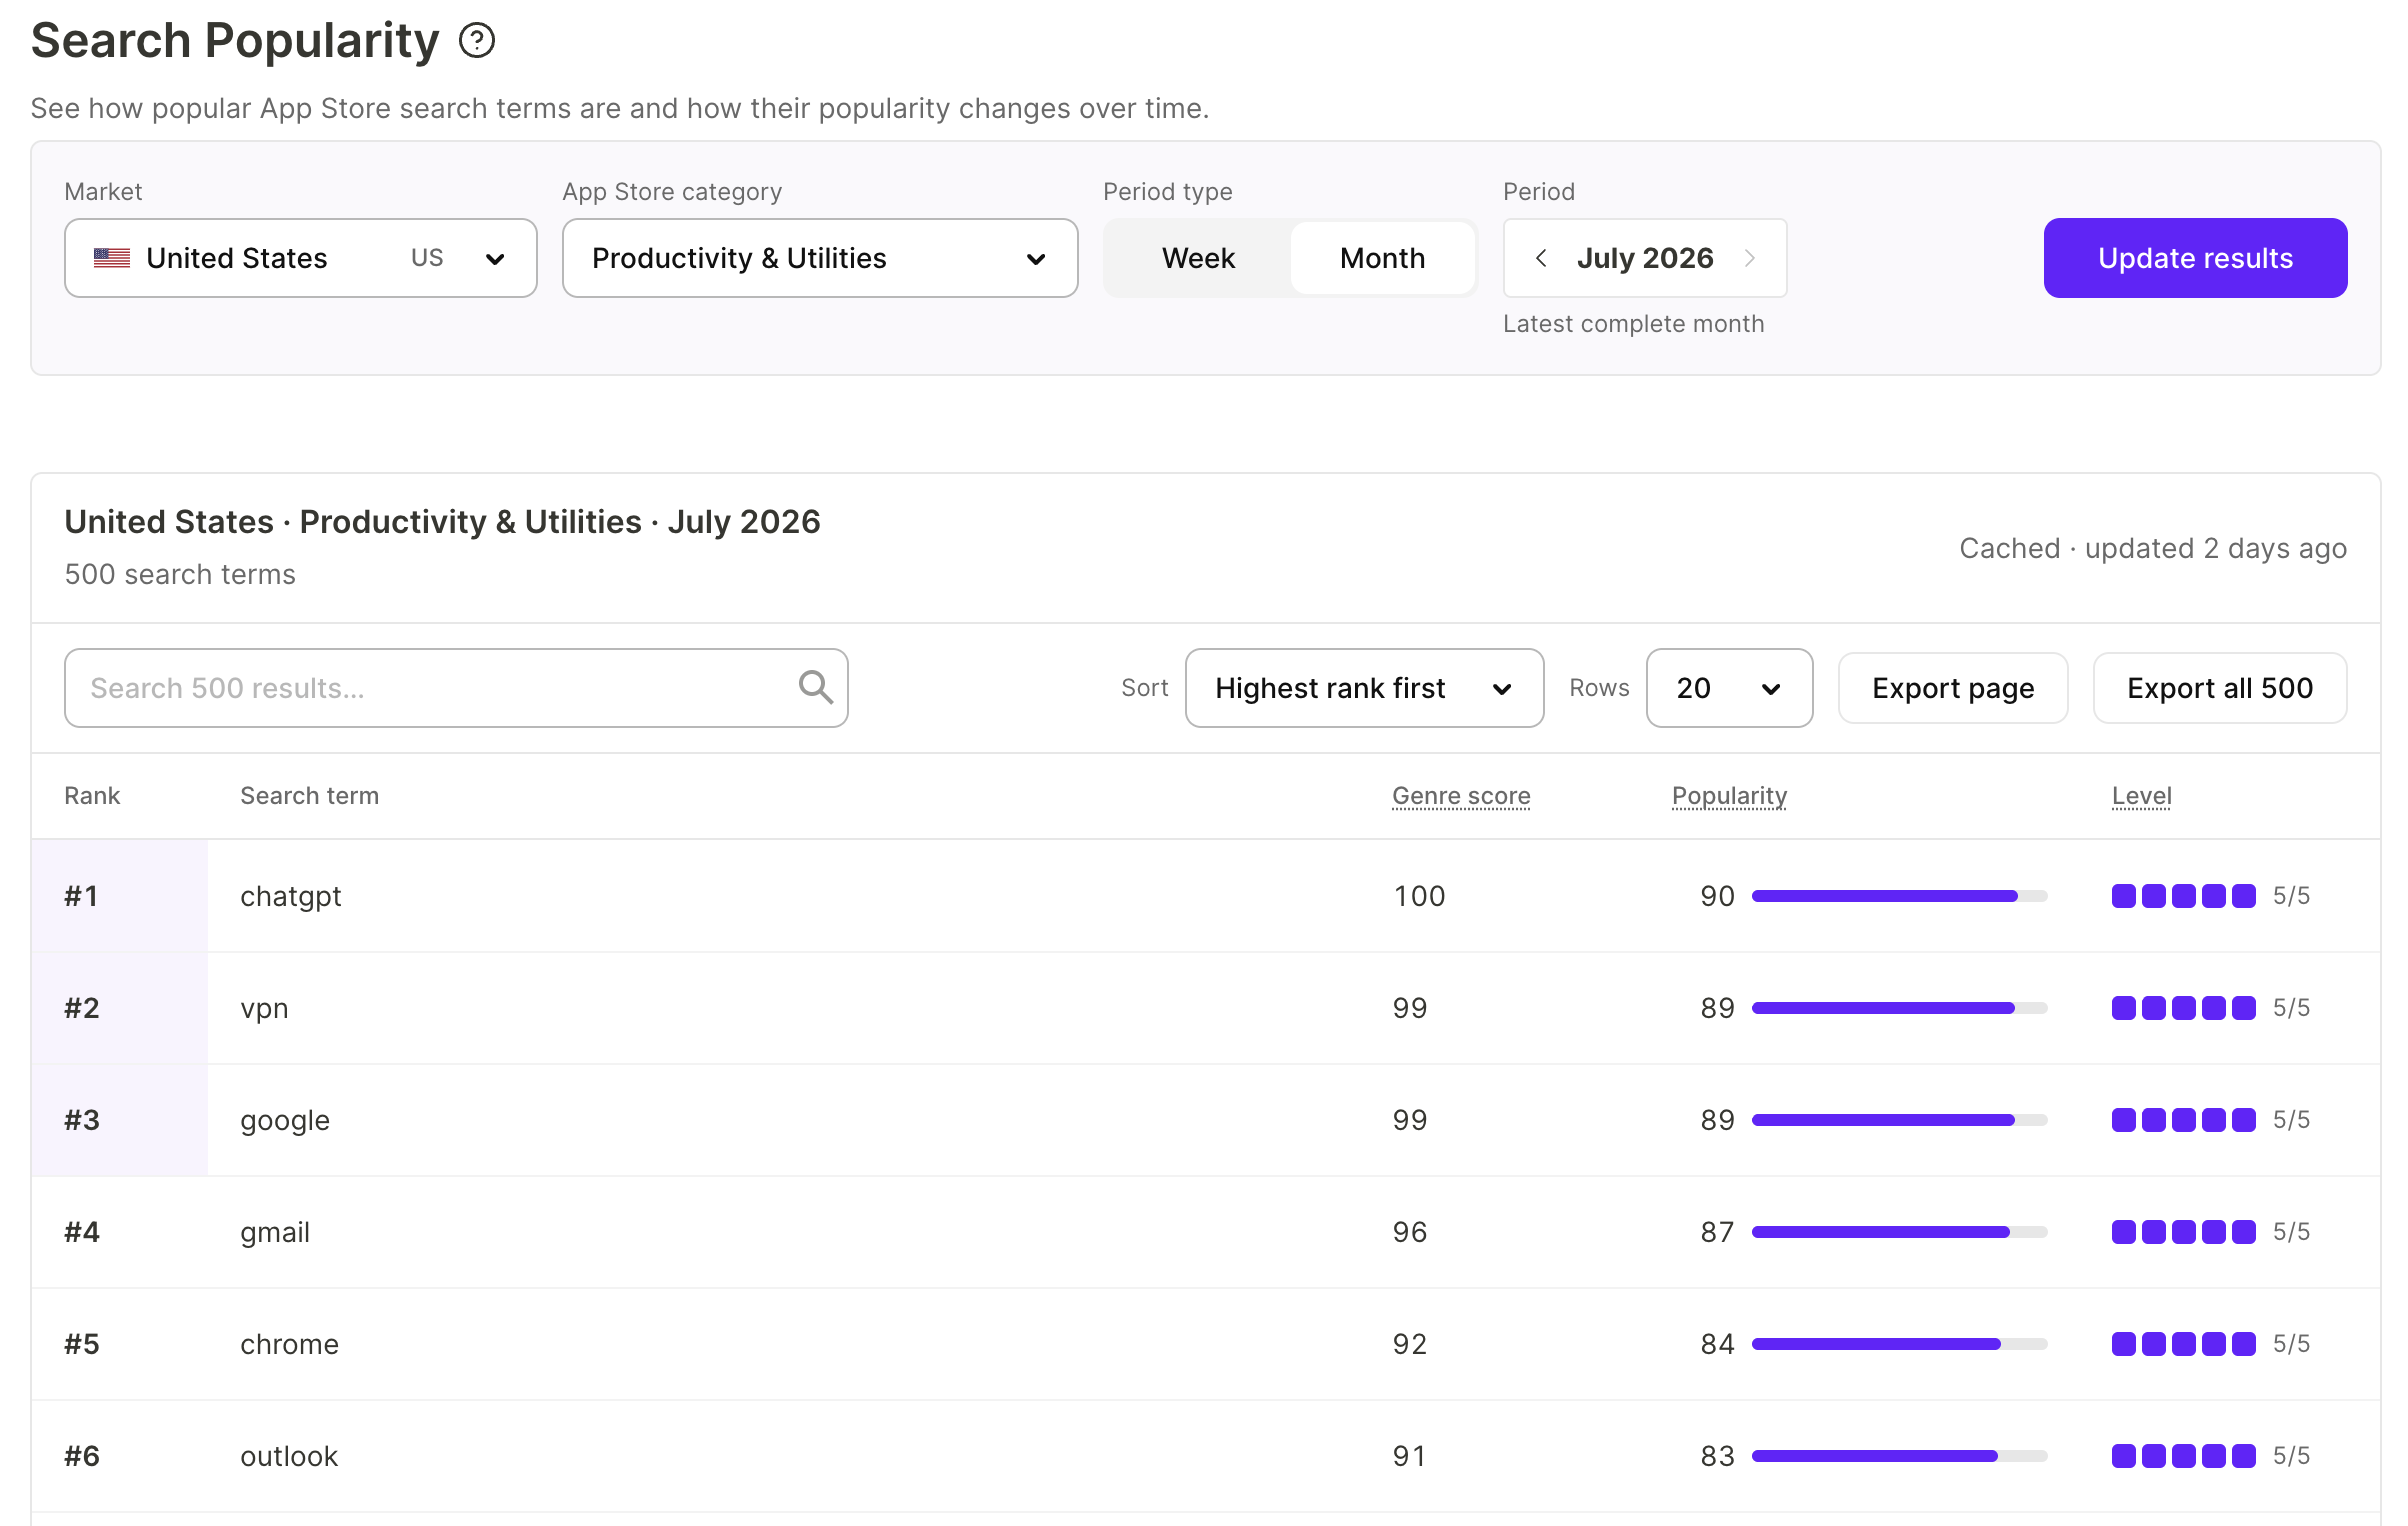Click the 5/5 level text in google row
Image resolution: width=2408 pixels, height=1526 pixels.
[2291, 1120]
